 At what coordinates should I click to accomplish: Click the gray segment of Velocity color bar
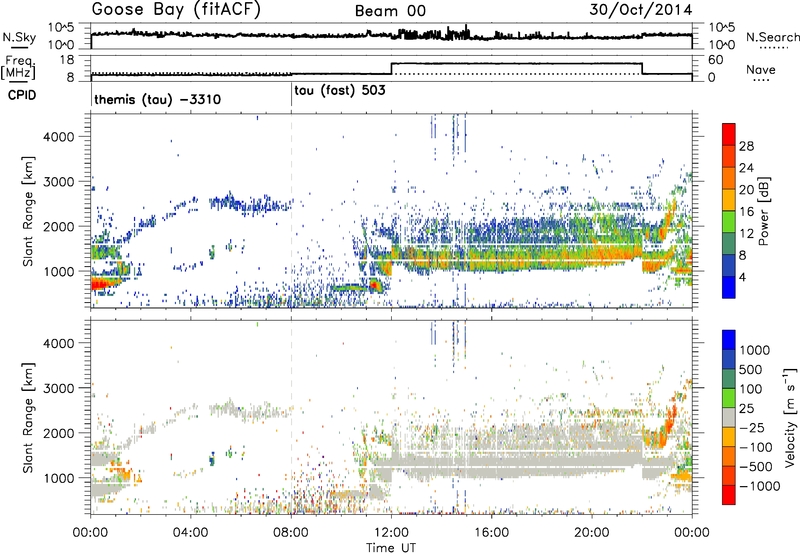(x=729, y=418)
